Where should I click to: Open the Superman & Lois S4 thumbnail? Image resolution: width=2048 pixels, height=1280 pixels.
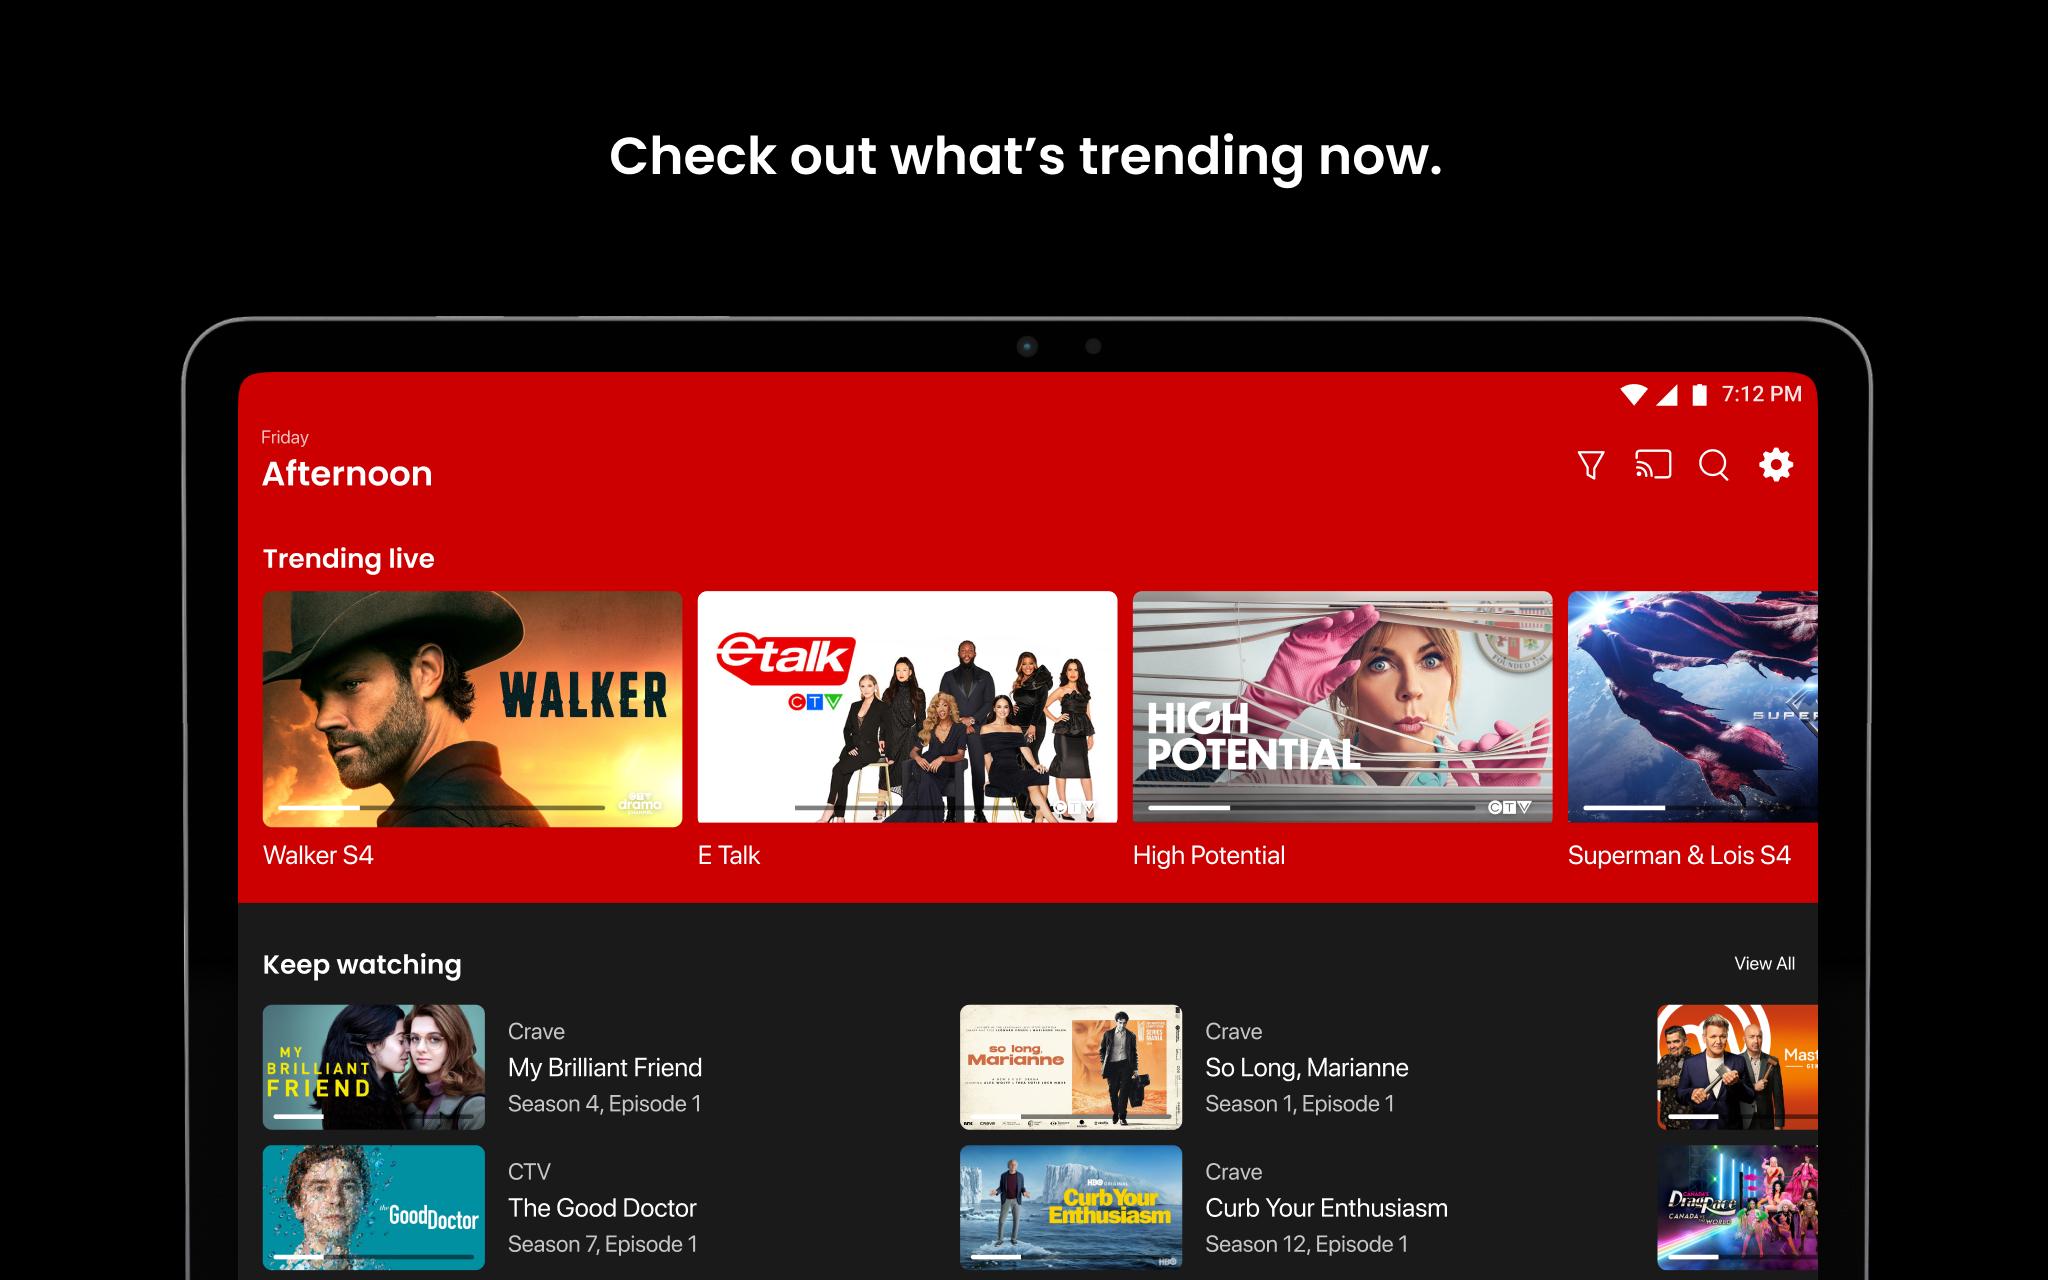click(1693, 707)
